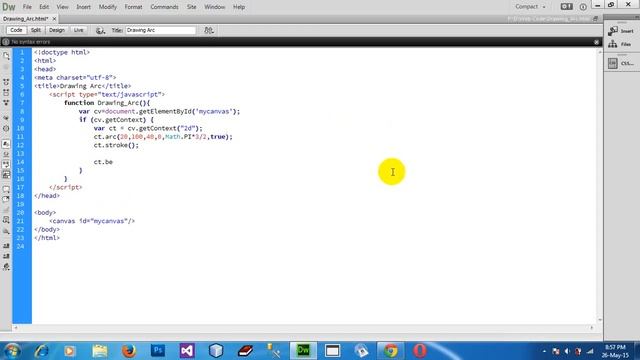The height and width of the screenshot is (360, 640).
Task: Open the Windows Start button
Action: pos(12,351)
